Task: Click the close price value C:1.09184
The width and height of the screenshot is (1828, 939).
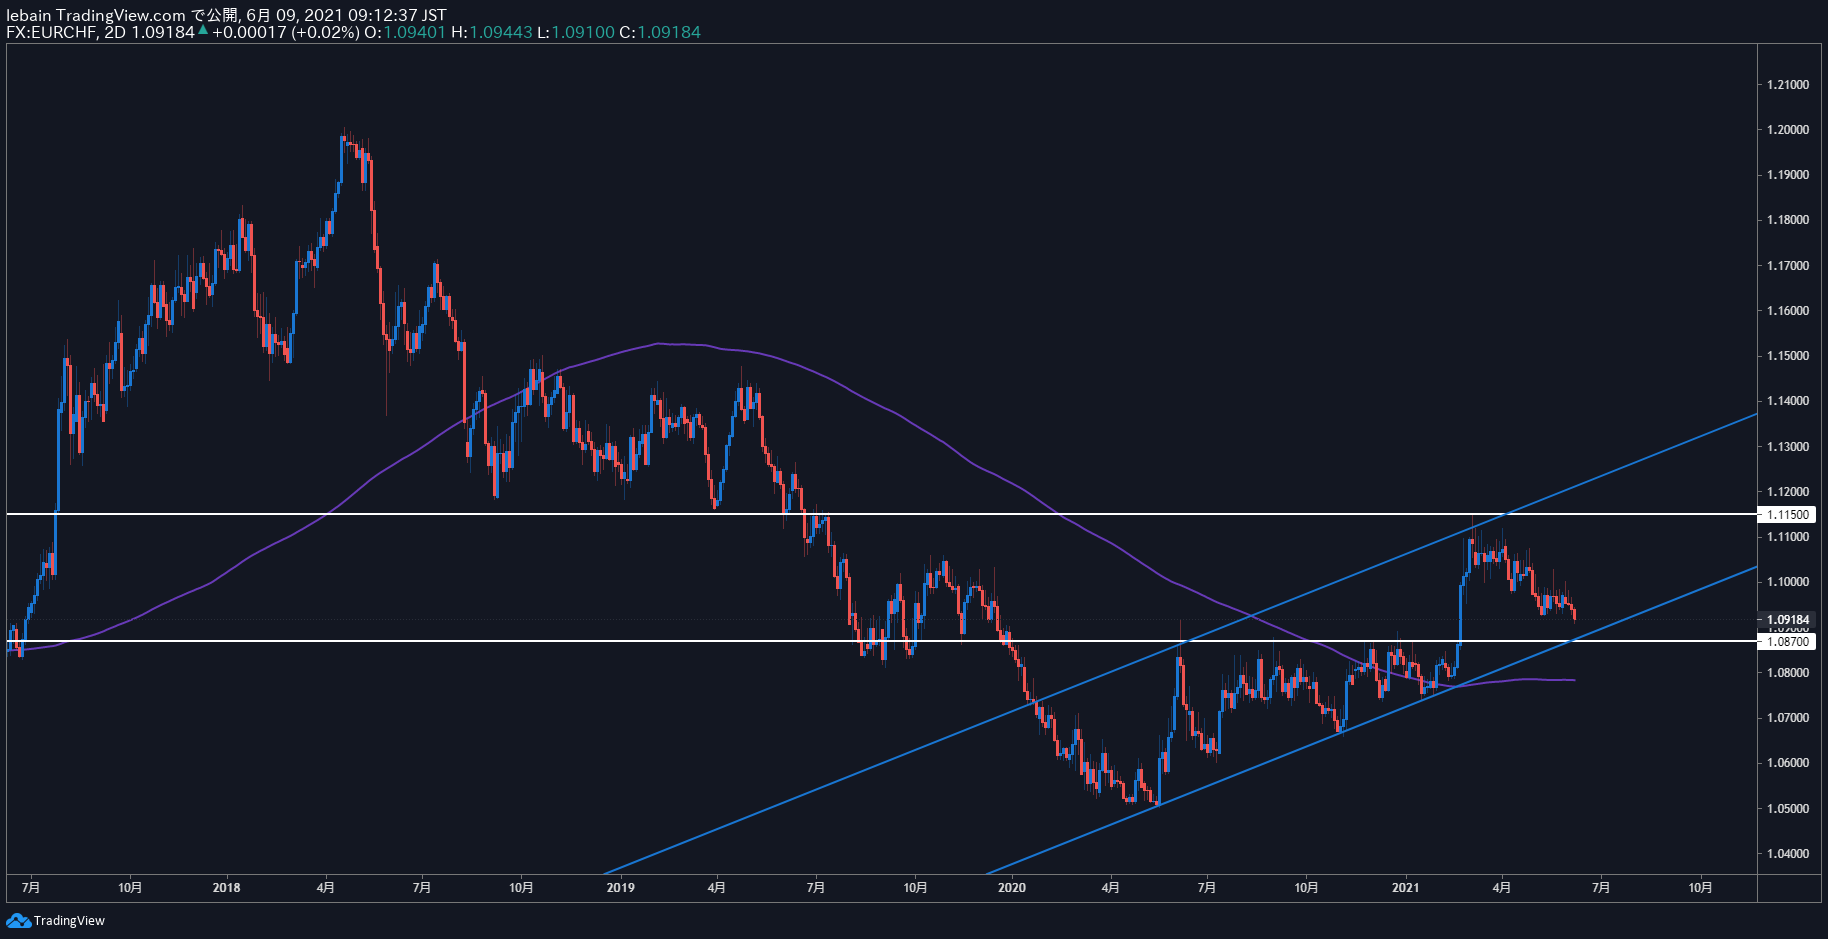Action: pos(660,32)
